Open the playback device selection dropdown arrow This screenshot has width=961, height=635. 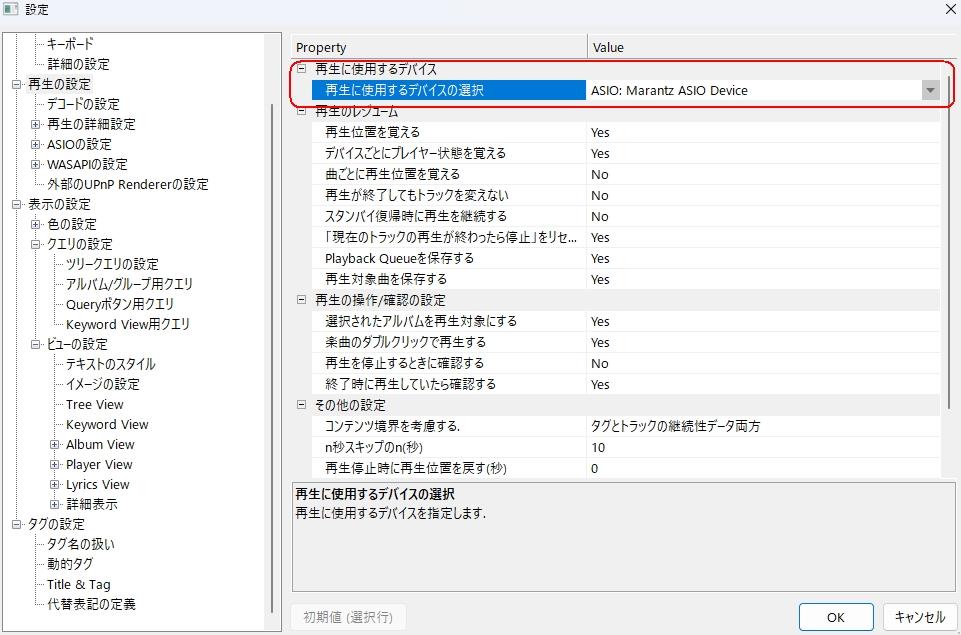930,91
